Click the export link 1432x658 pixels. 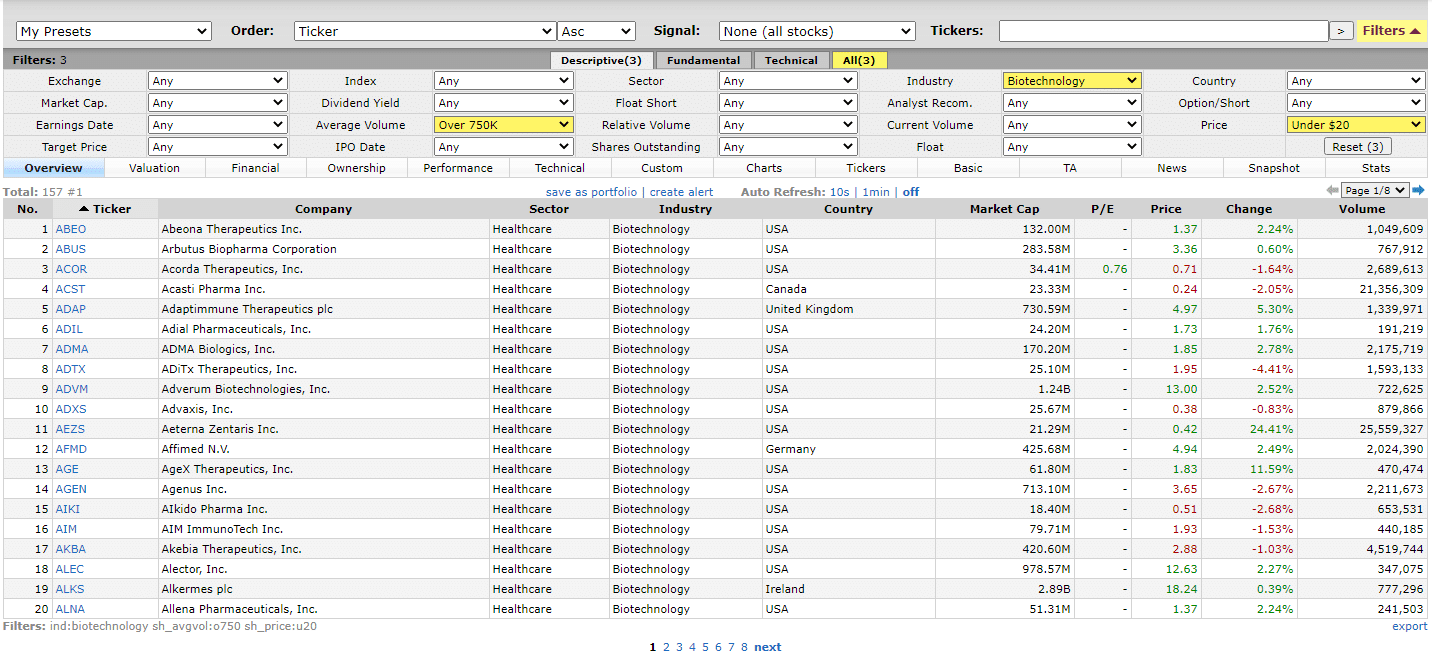(x=1409, y=626)
